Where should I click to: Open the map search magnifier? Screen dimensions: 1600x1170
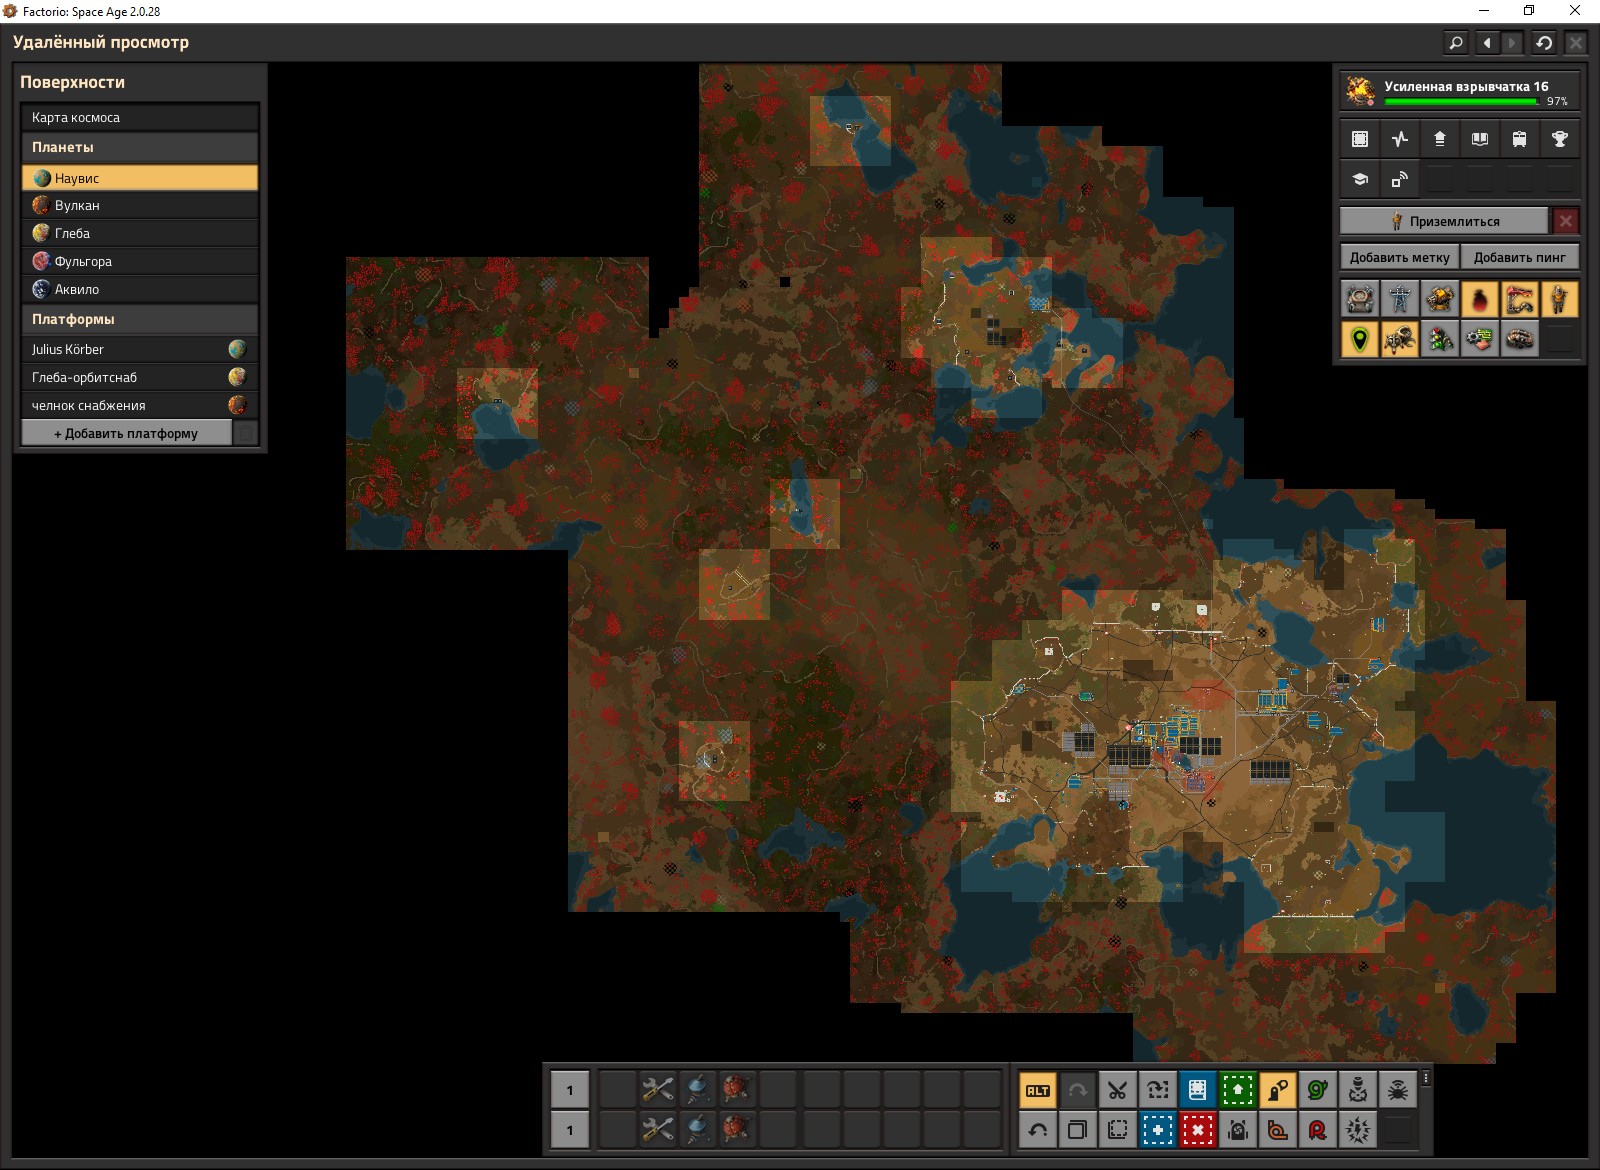click(1456, 43)
